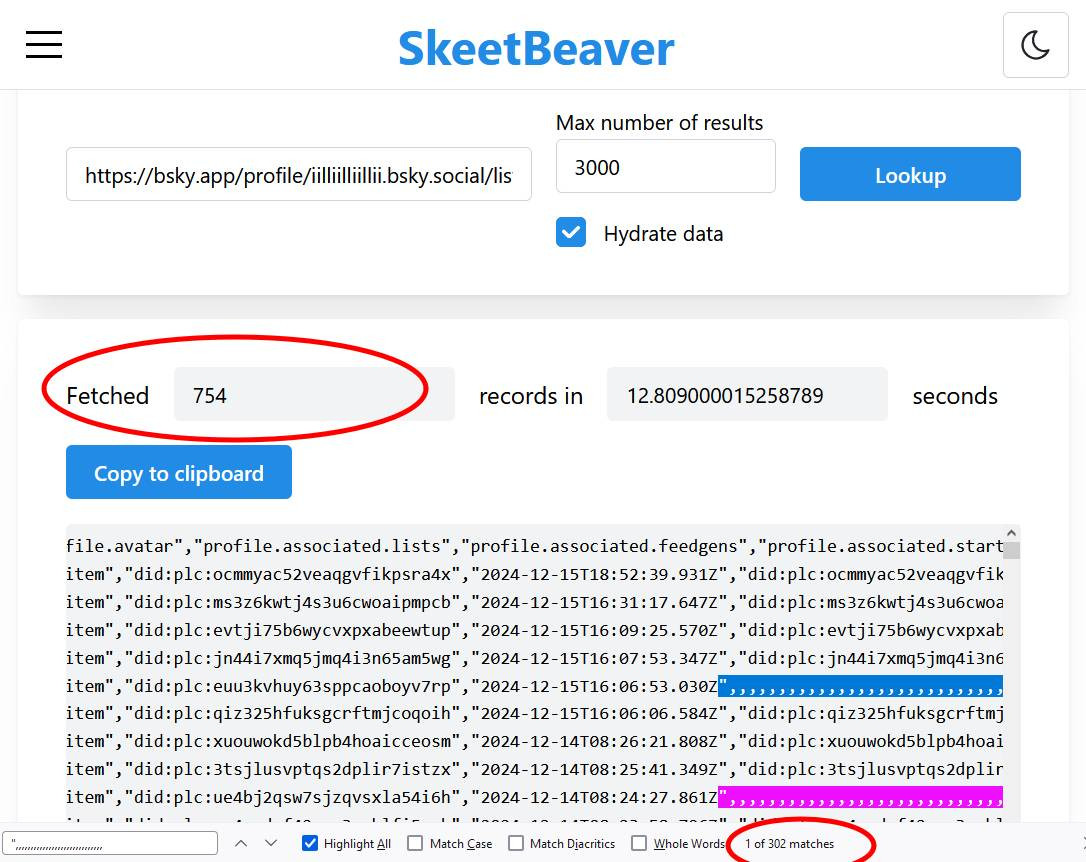Click the '1 of 302 matches' status text
This screenshot has height=862, width=1086.
790,843
